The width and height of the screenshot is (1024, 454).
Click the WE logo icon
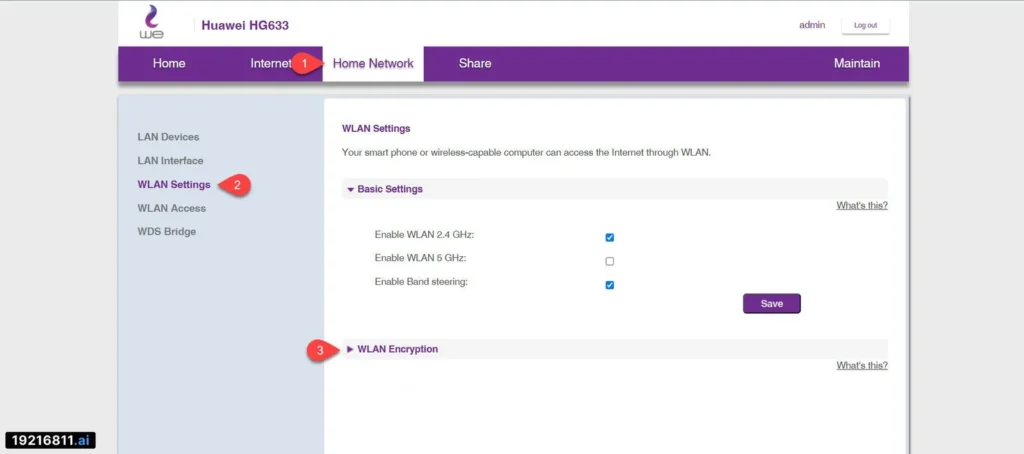click(x=152, y=23)
